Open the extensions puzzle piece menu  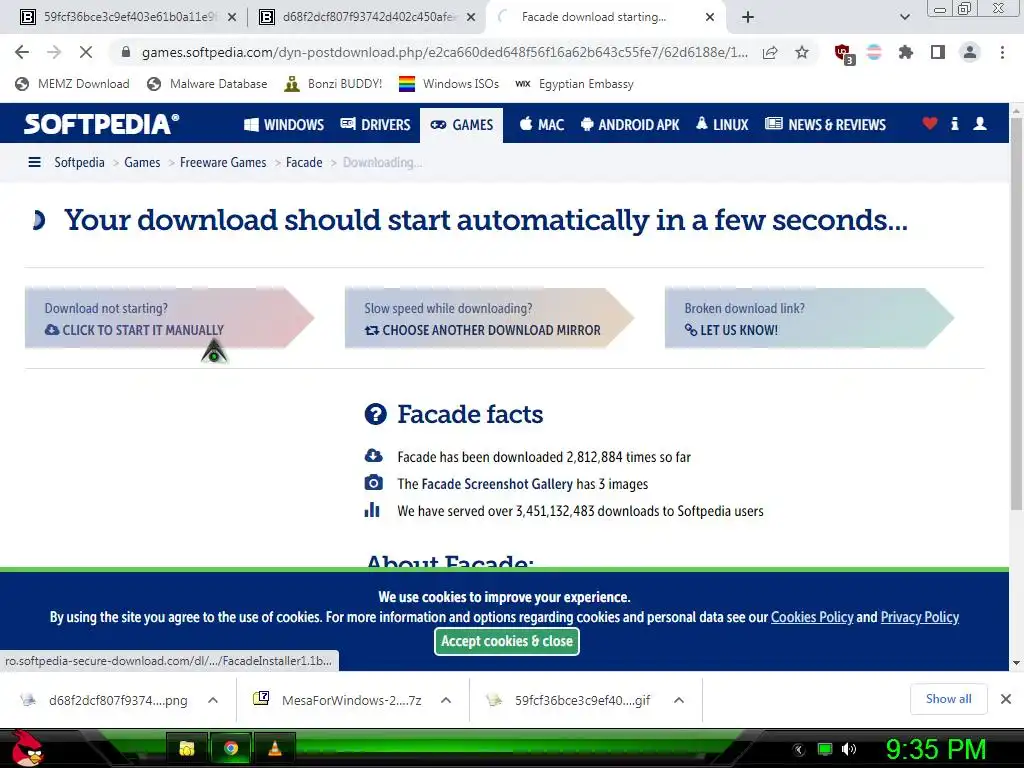[906, 52]
